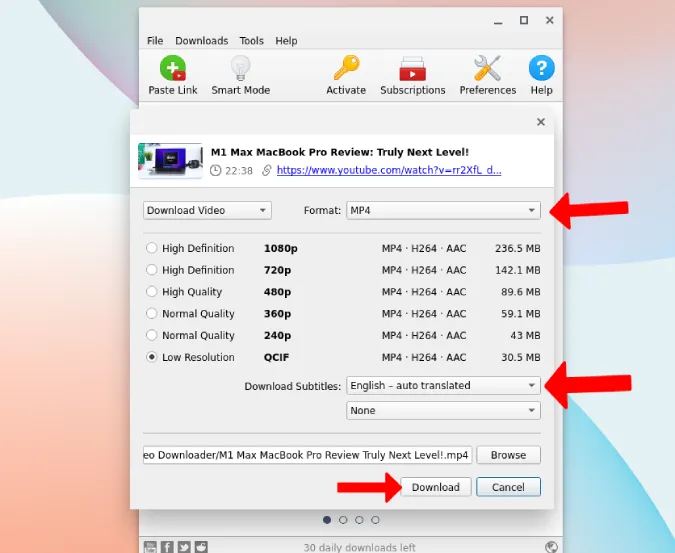The image size is (675, 553).
Task: Minimize the downloader window
Action: (x=498, y=21)
